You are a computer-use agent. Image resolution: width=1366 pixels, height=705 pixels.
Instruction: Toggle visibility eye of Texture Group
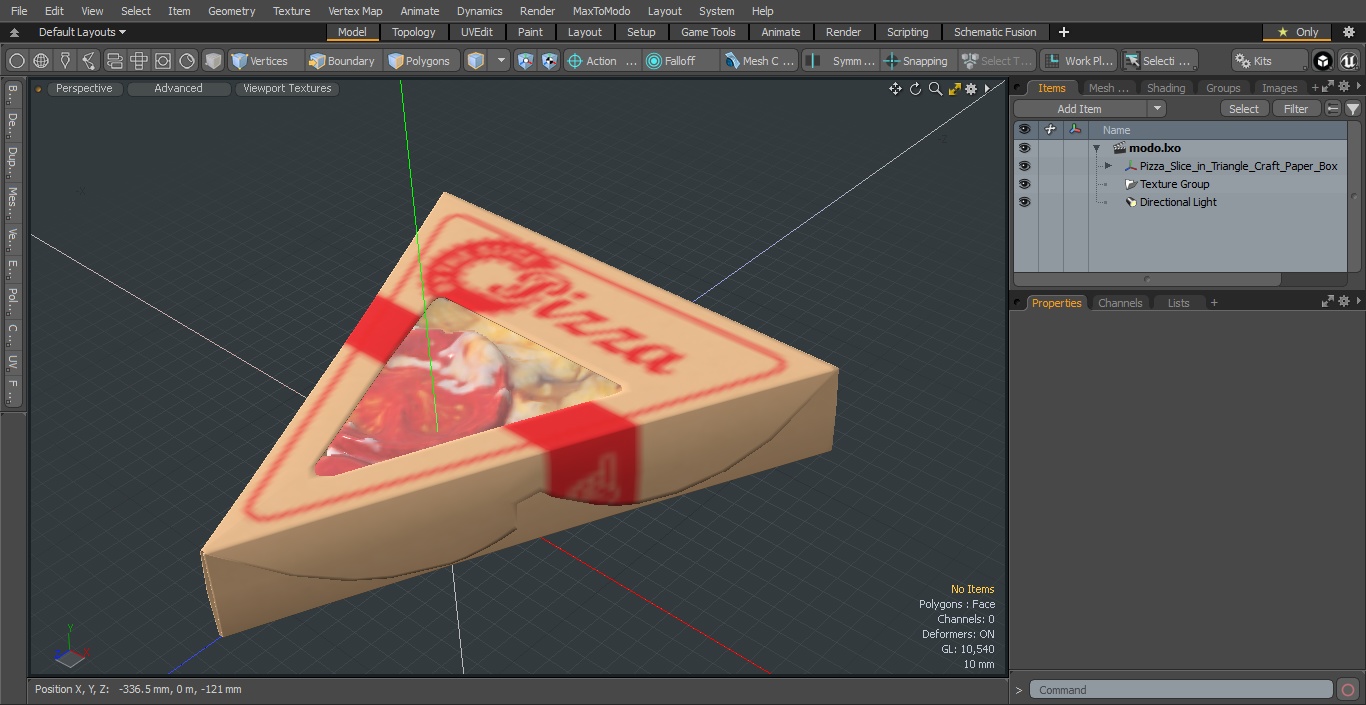[1024, 184]
